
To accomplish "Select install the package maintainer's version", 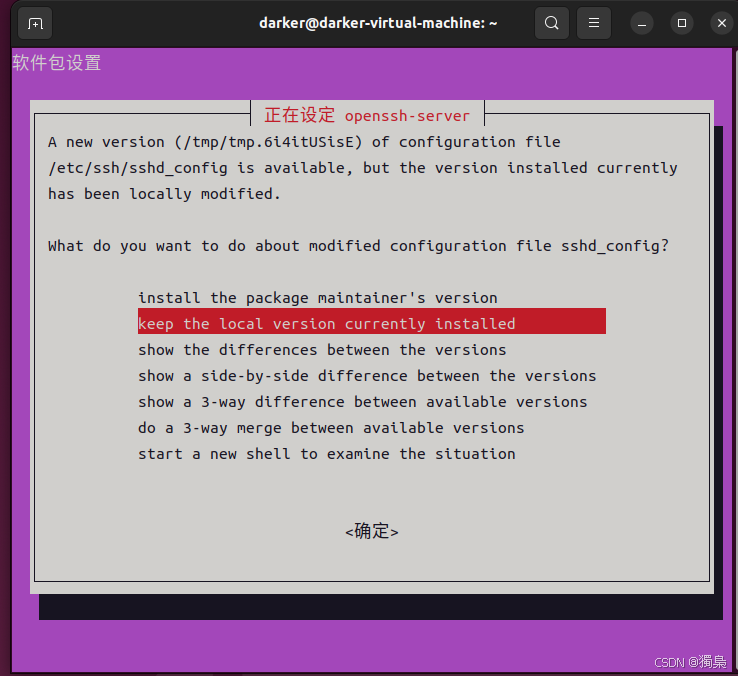I will pyautogui.click(x=318, y=298).
